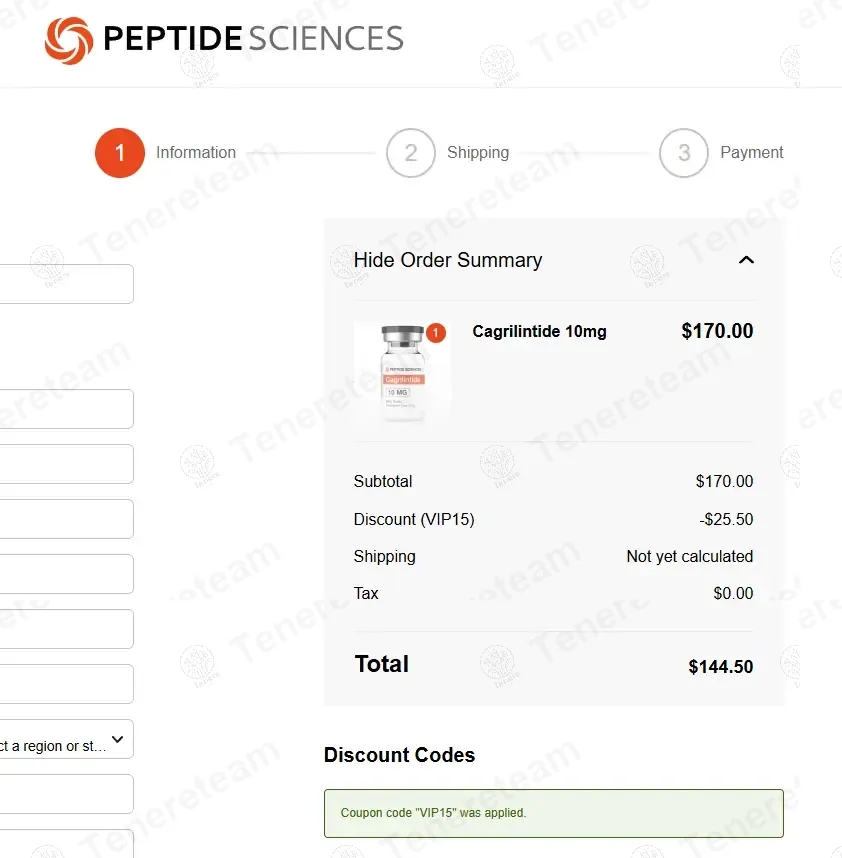
Task: Go to the Payment step label
Action: (x=752, y=153)
